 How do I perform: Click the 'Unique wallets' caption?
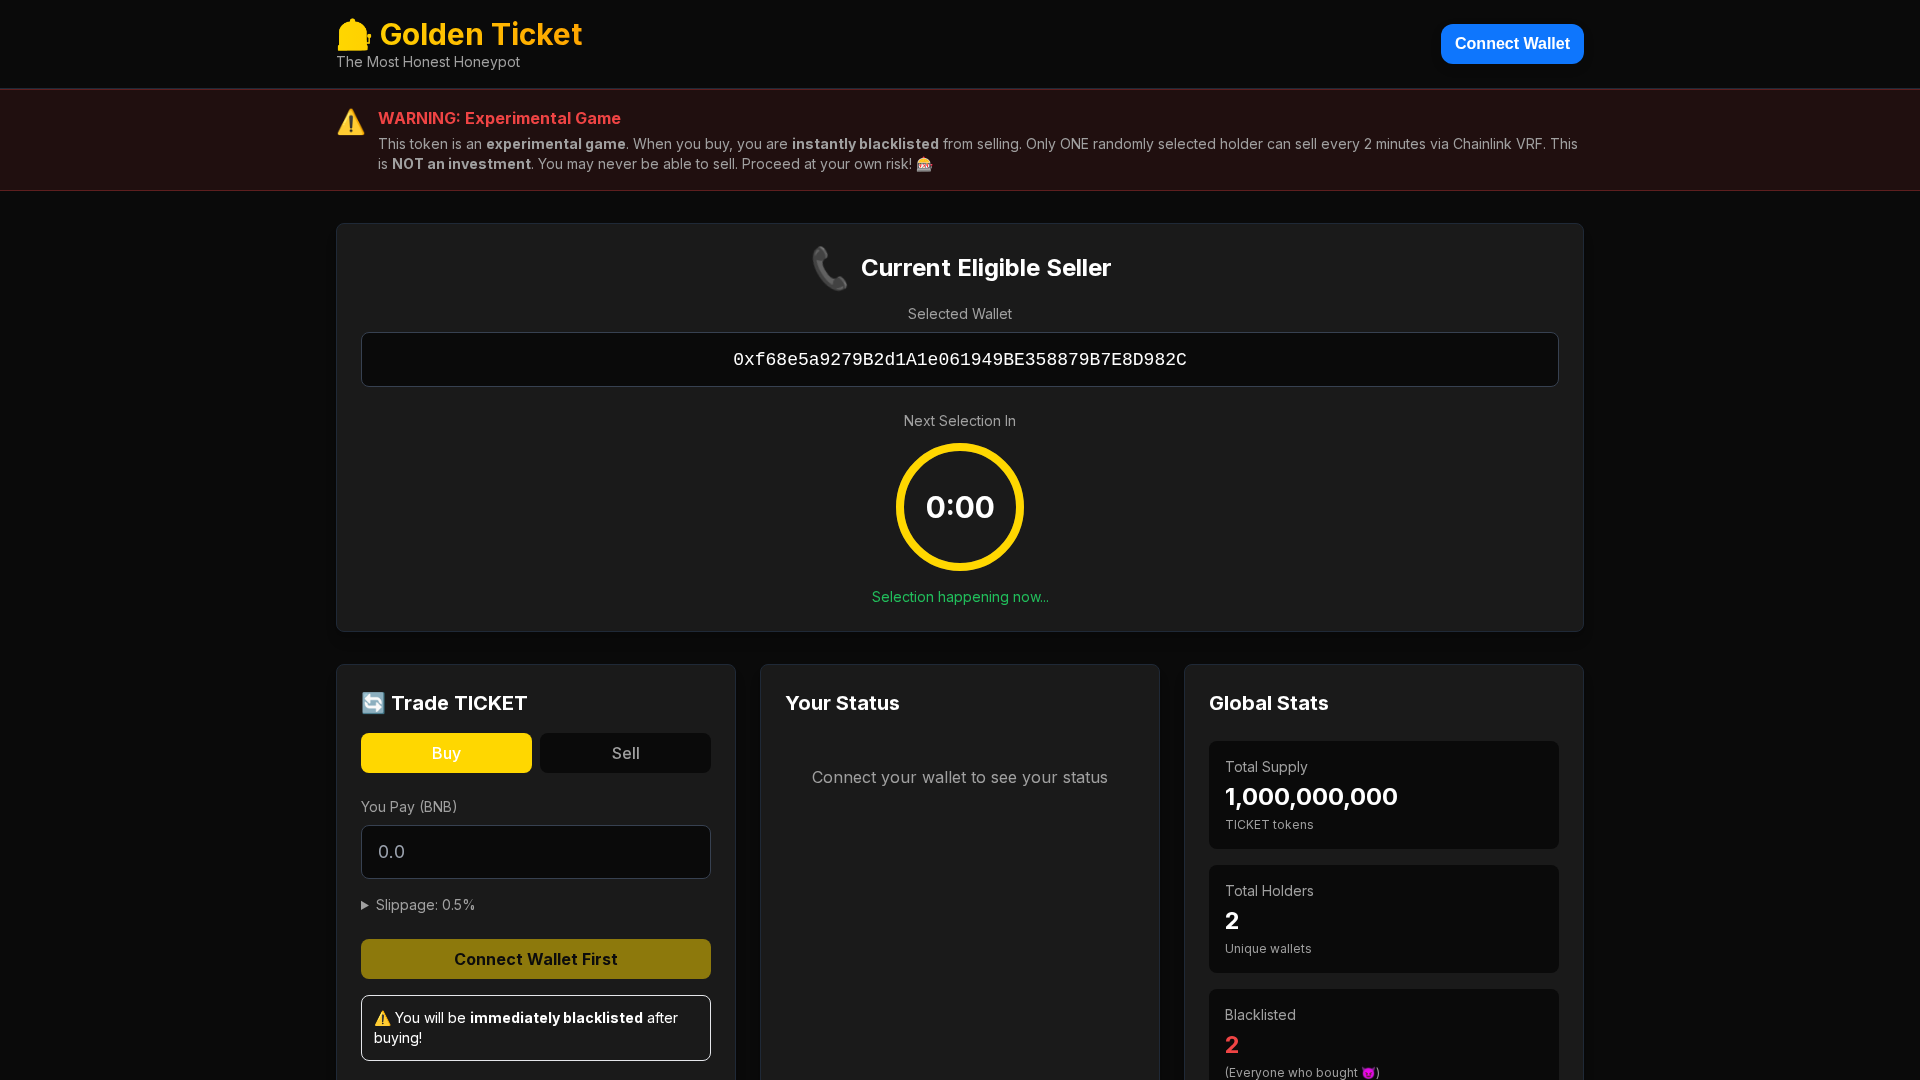point(1268,949)
